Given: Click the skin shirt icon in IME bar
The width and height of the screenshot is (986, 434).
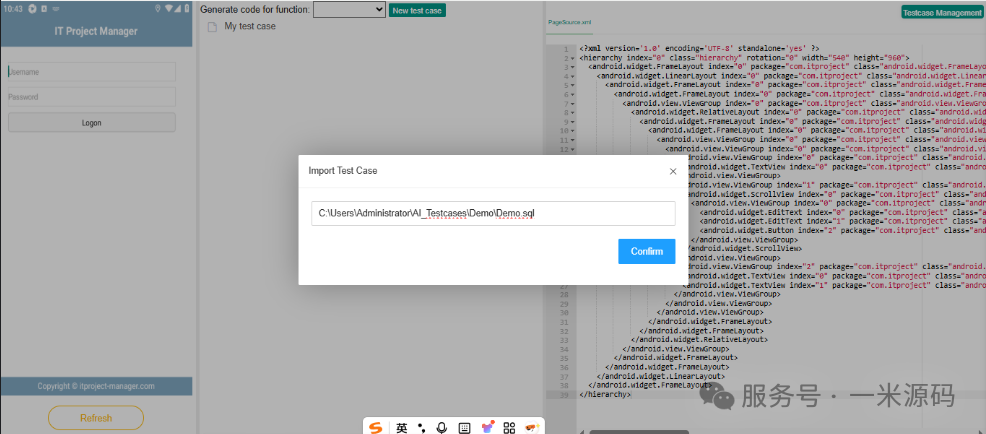Looking at the screenshot, I should tap(487, 428).
